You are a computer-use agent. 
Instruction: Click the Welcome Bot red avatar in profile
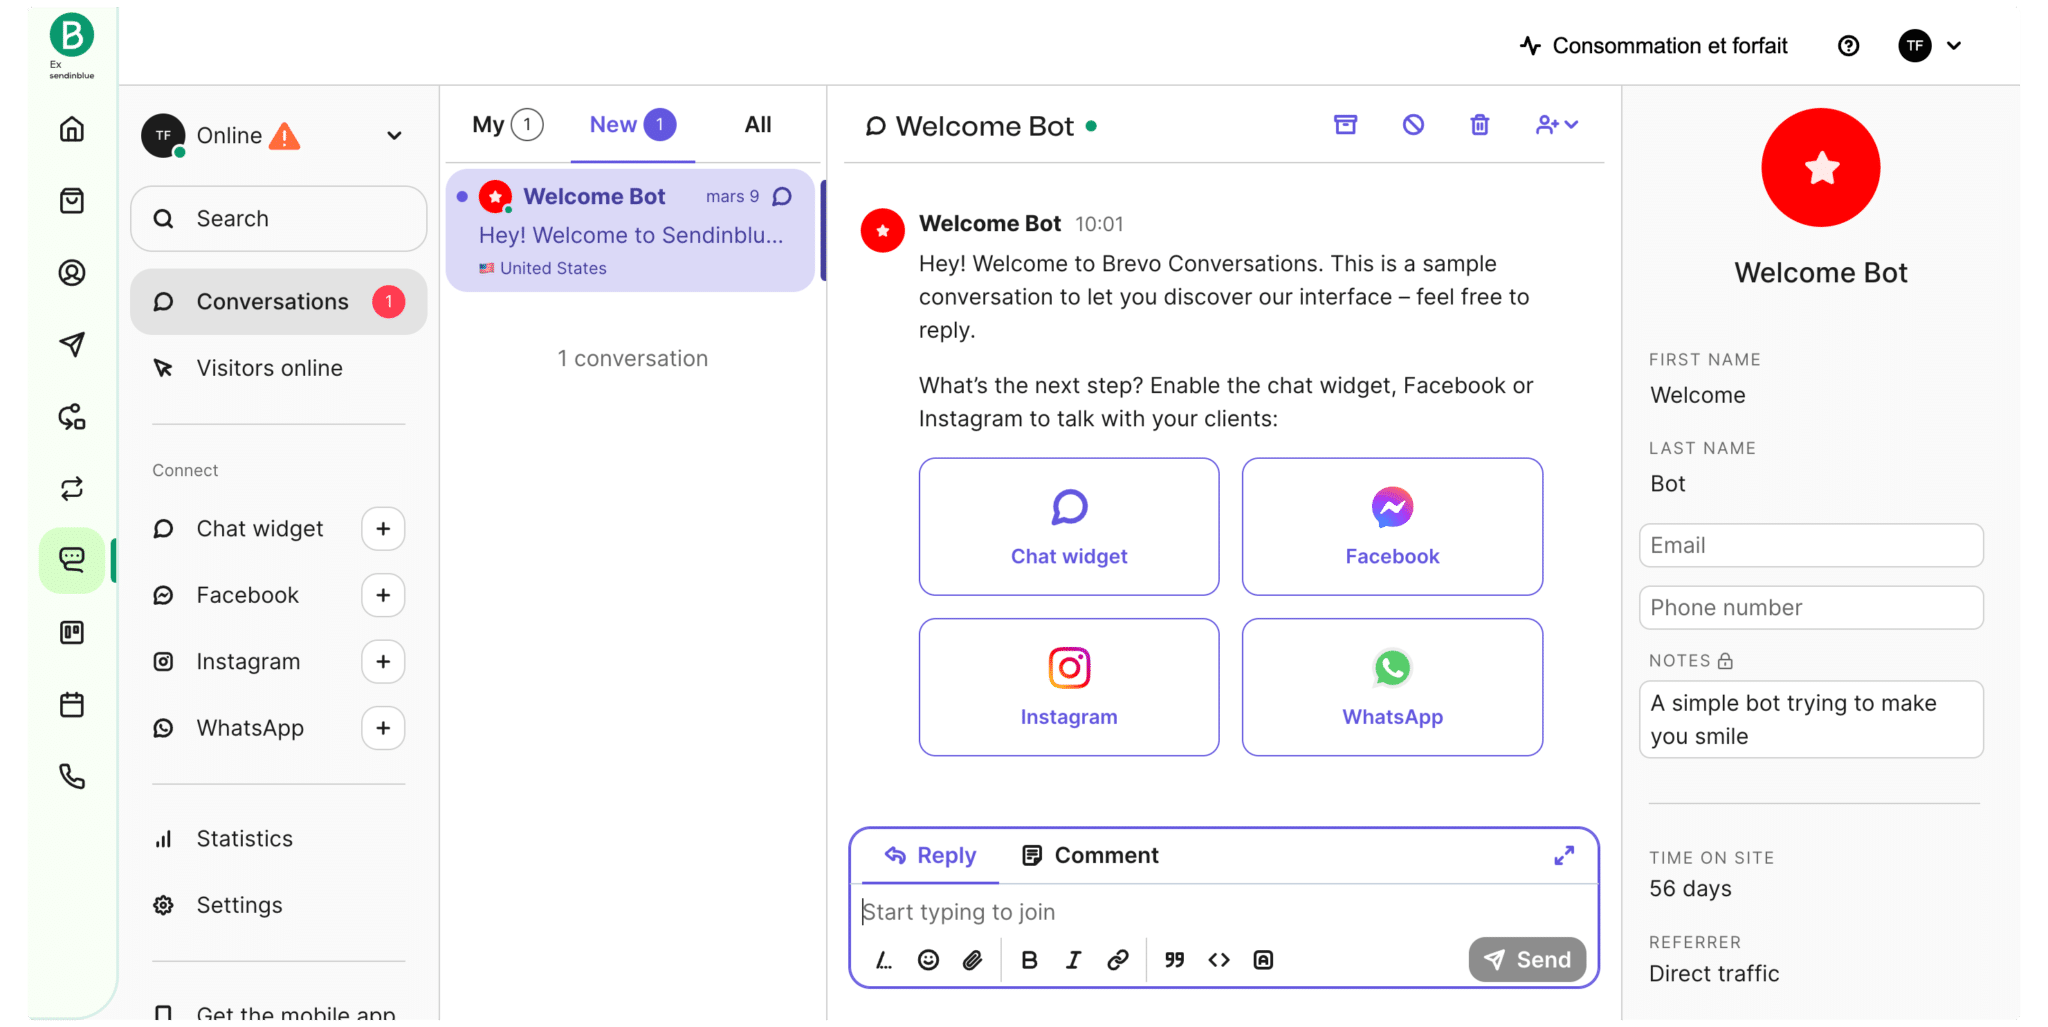click(x=1821, y=168)
